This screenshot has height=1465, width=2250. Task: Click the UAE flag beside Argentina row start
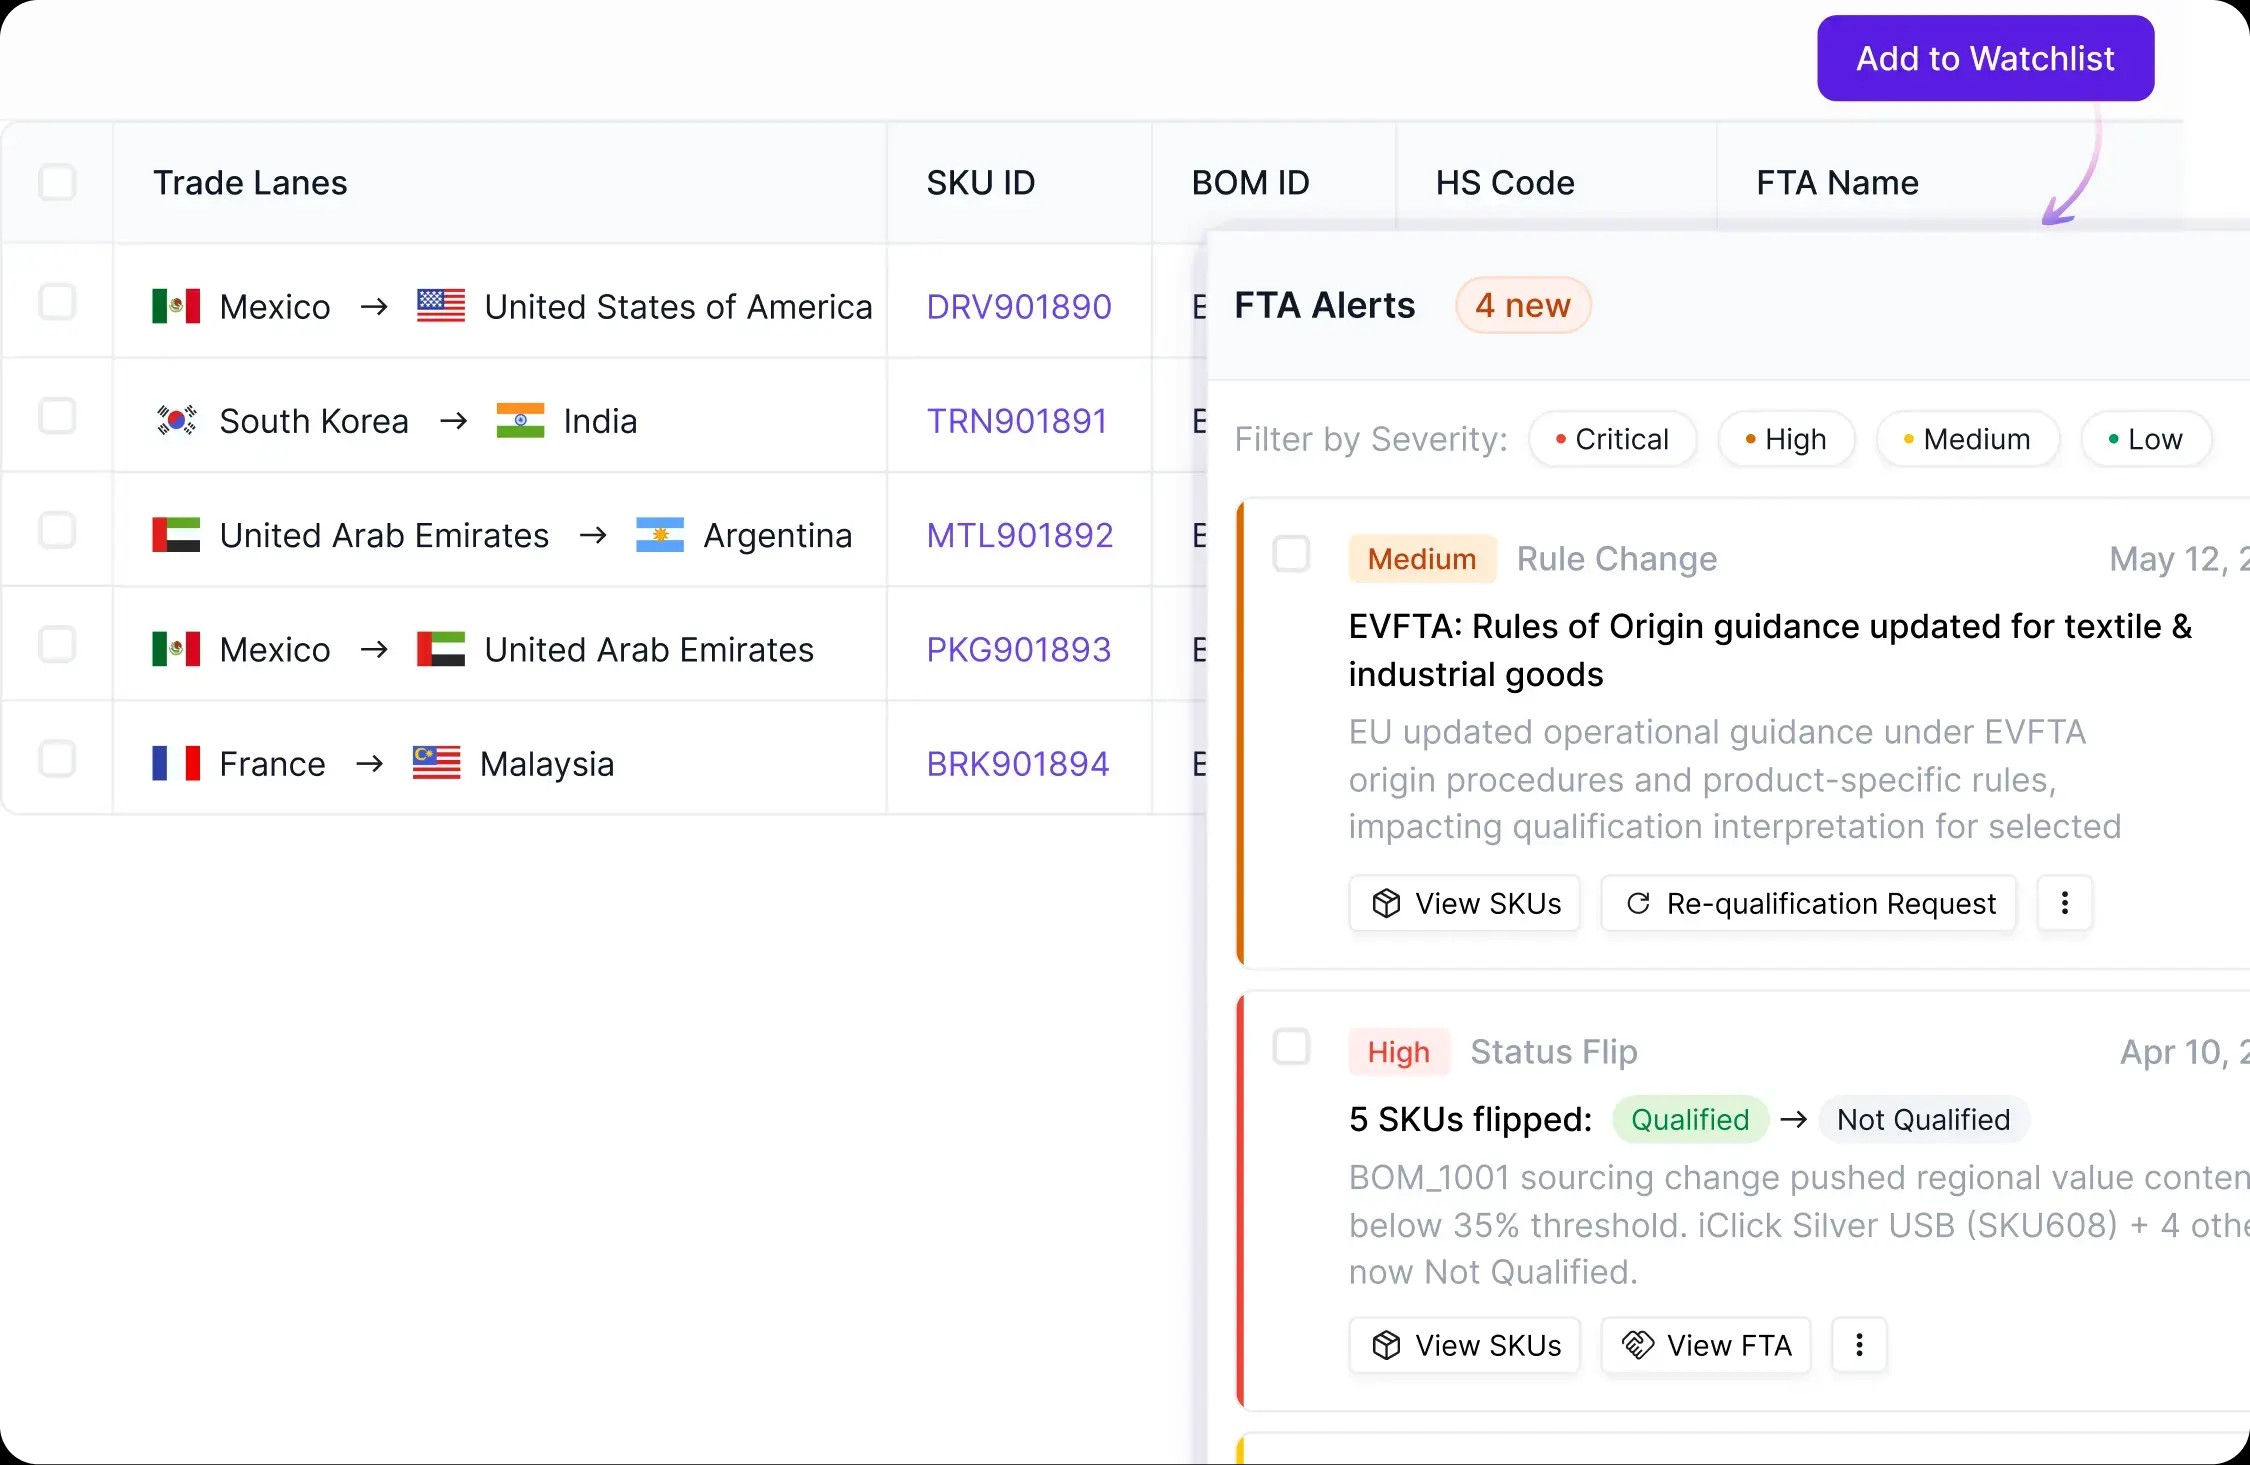(176, 535)
